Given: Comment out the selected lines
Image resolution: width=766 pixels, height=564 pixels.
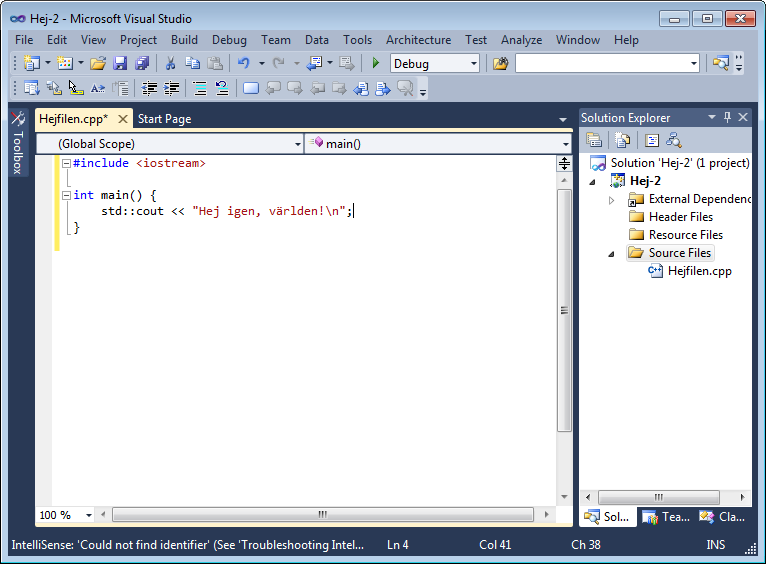Looking at the screenshot, I should [x=200, y=88].
